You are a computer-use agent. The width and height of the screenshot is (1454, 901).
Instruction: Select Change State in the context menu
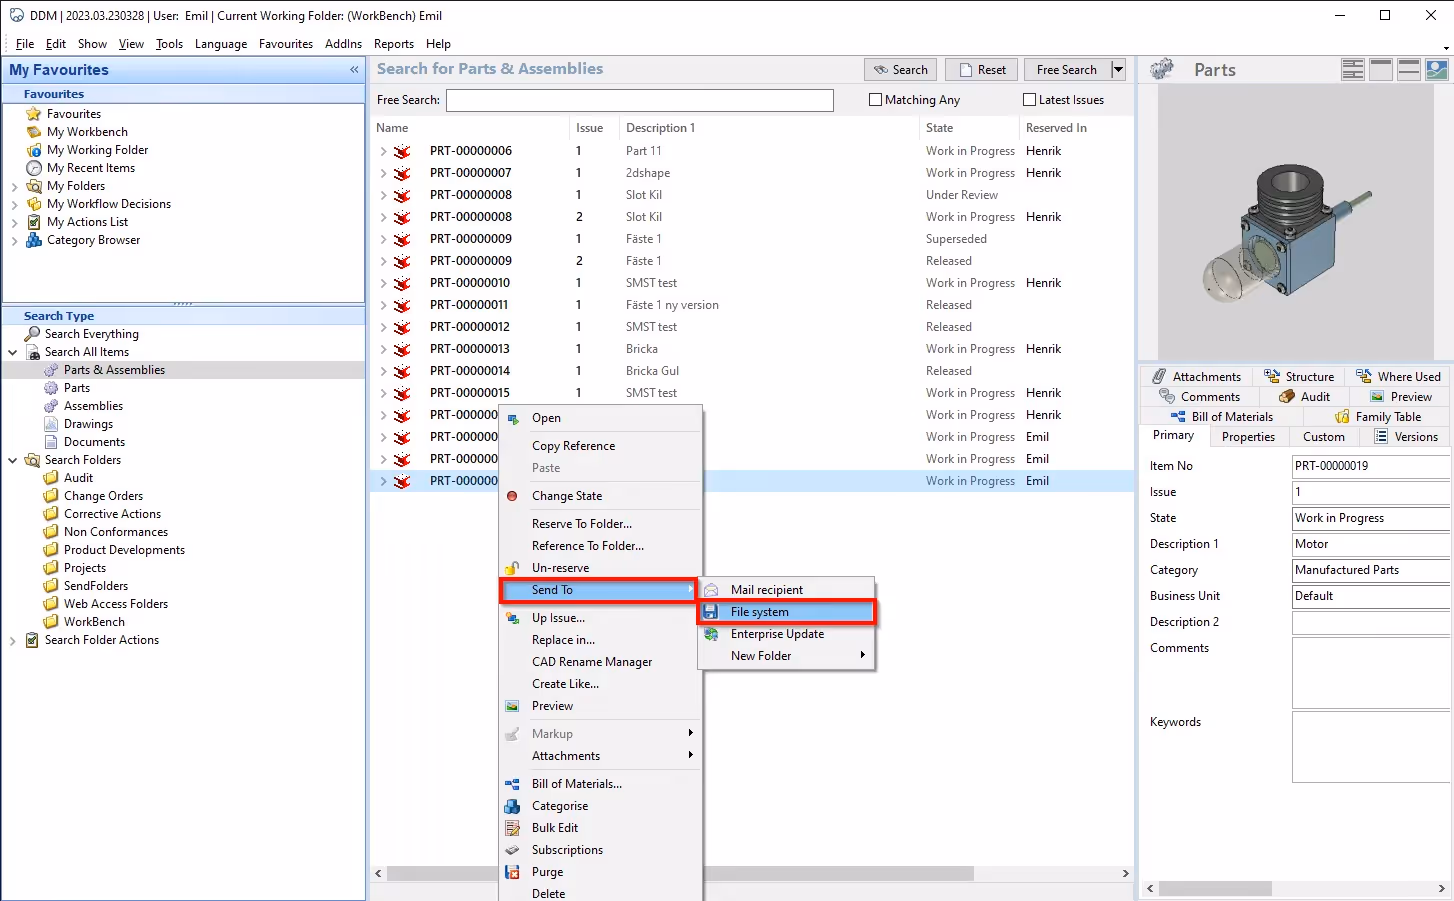[x=569, y=495]
